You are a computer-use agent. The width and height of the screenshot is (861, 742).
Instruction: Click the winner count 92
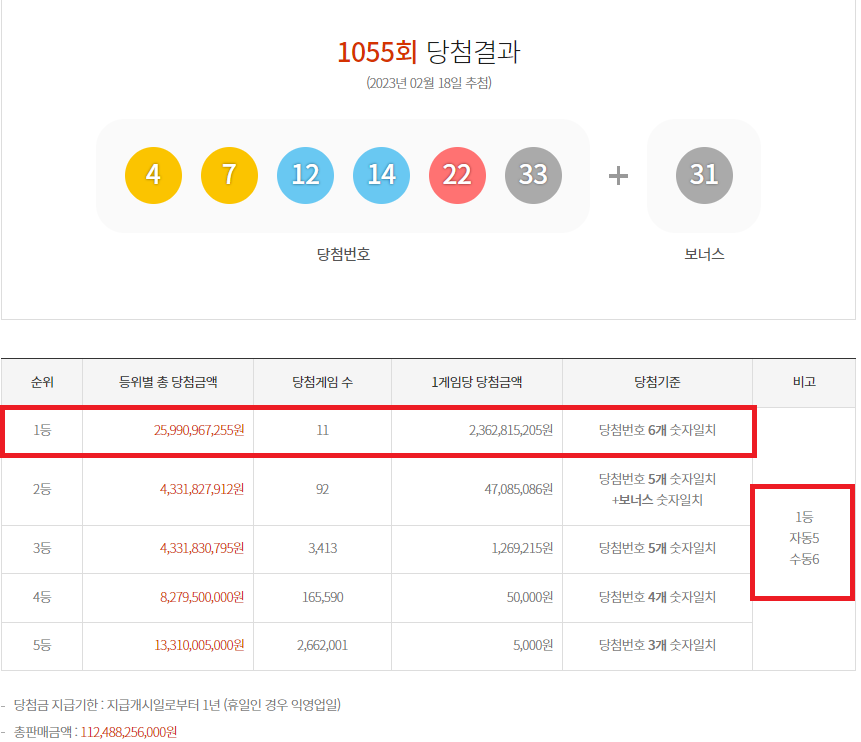coord(322,489)
